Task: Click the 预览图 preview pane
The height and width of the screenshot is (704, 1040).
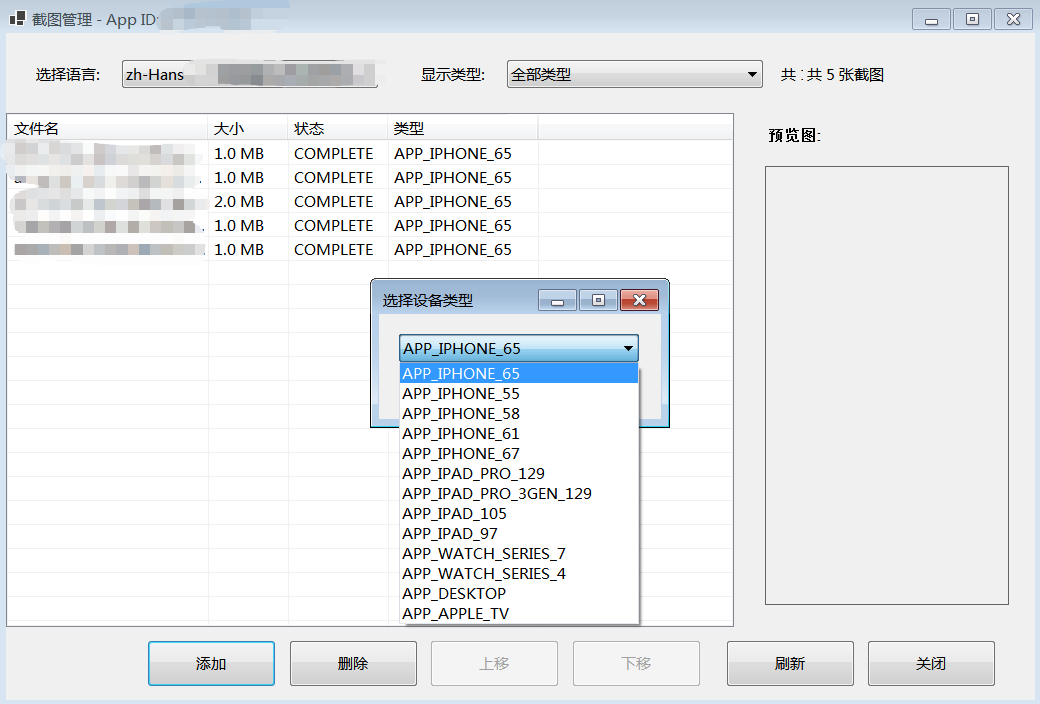Action: click(886, 385)
